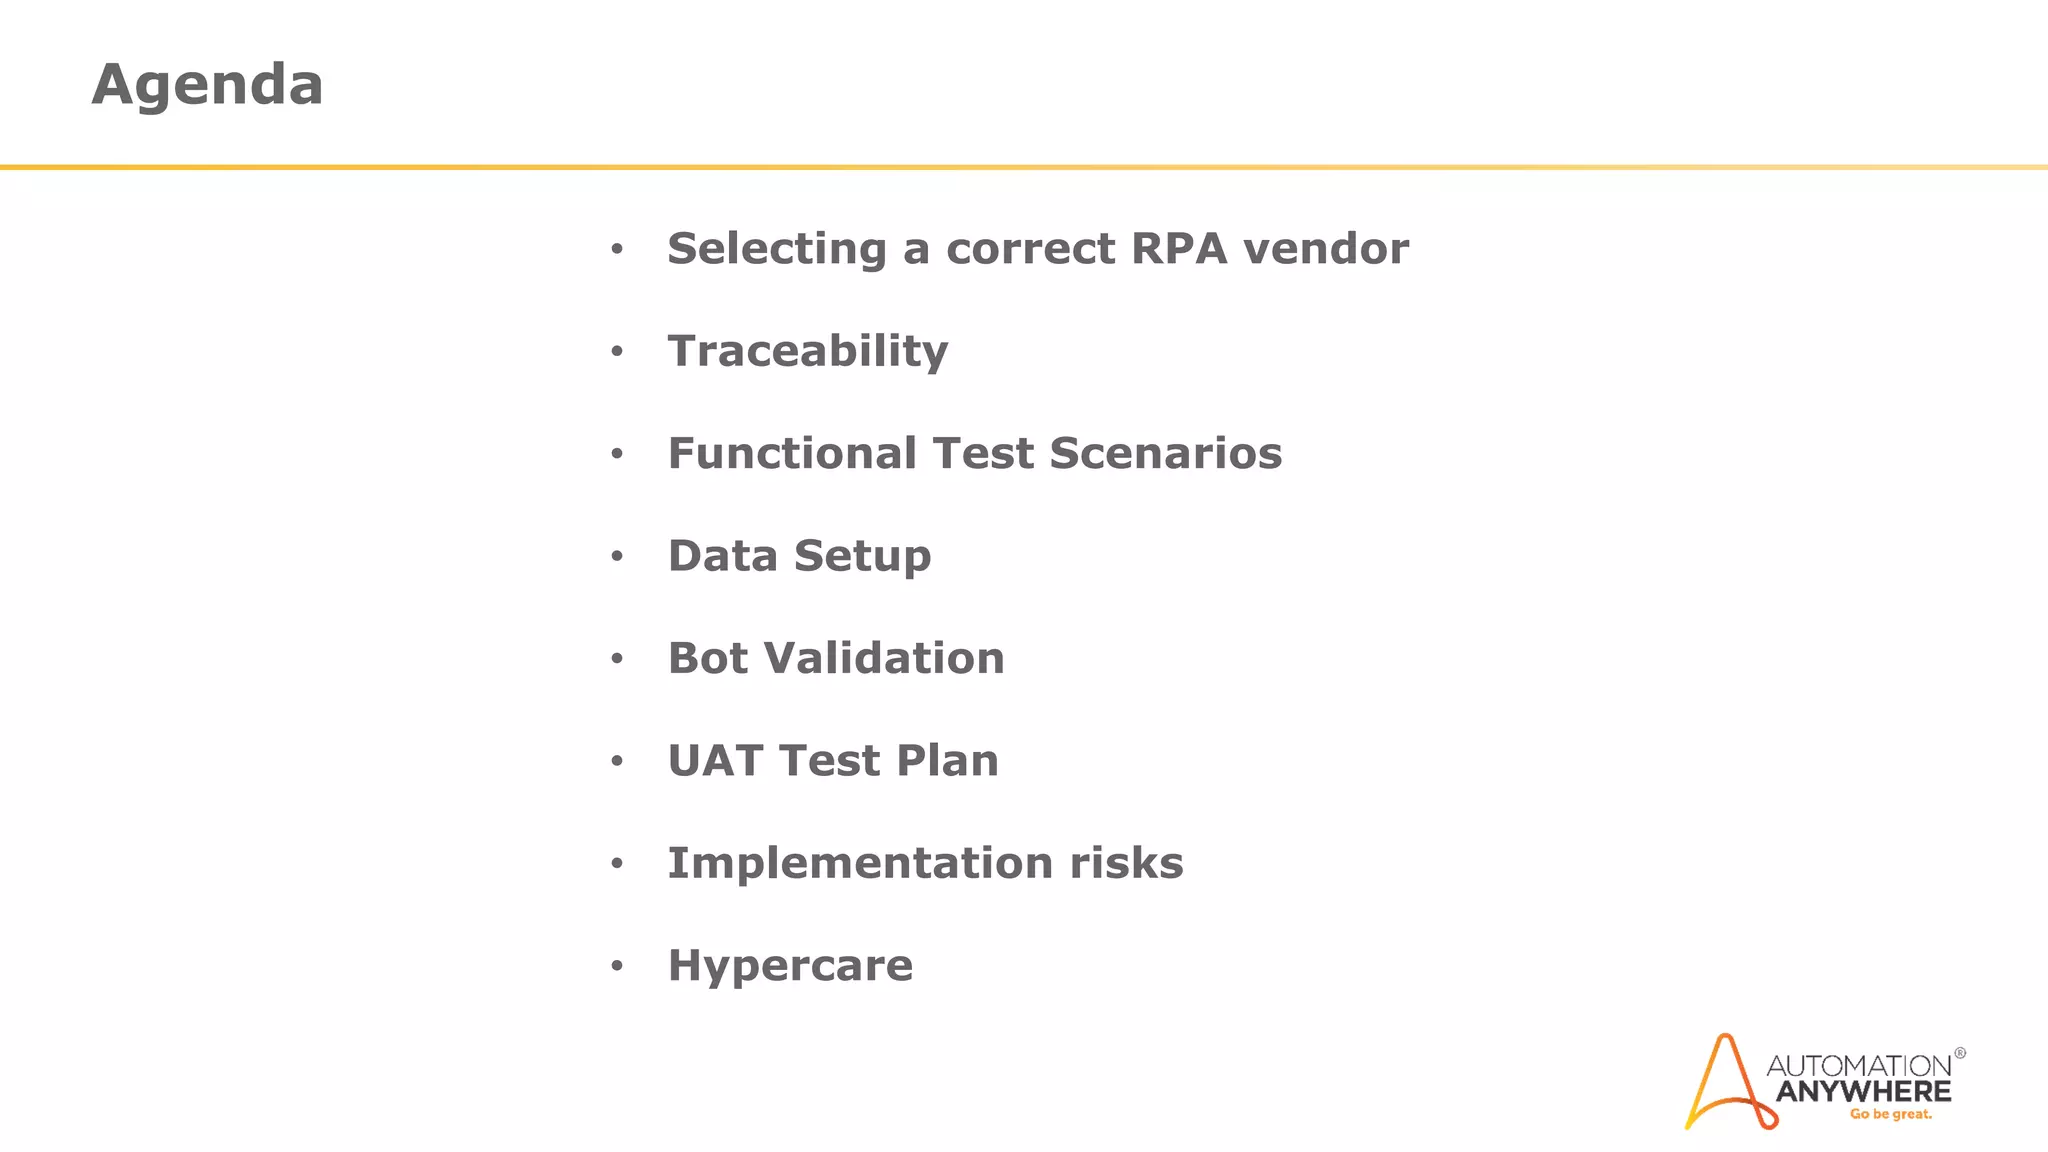The height and width of the screenshot is (1152, 2048).
Task: Click the bullet beside Data Setup
Action: pyautogui.click(x=617, y=556)
